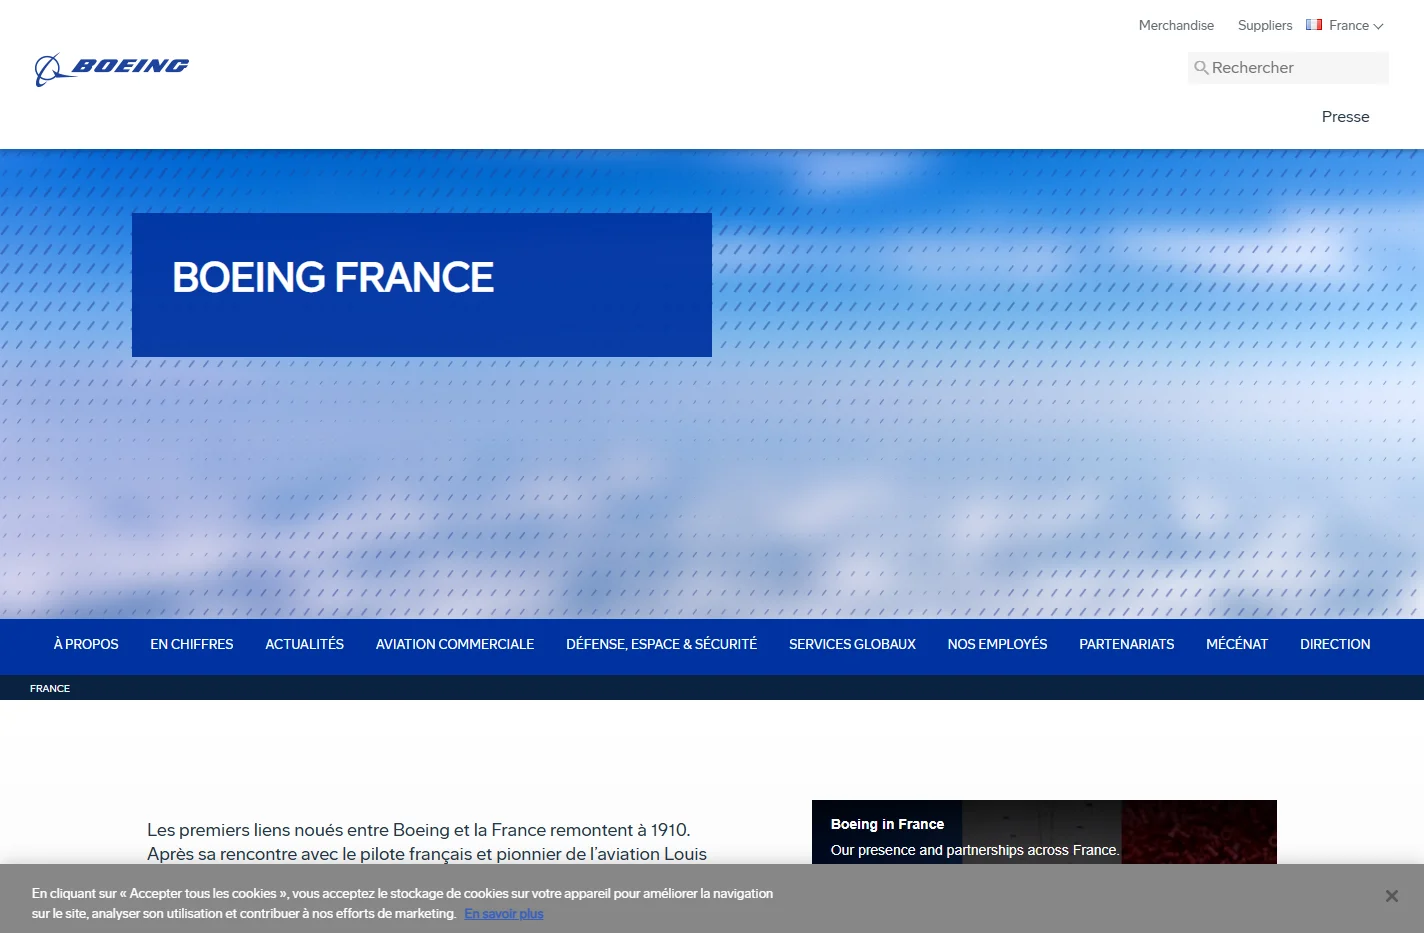Image resolution: width=1424 pixels, height=933 pixels.
Task: Close the cookie banner
Action: pyautogui.click(x=1391, y=896)
